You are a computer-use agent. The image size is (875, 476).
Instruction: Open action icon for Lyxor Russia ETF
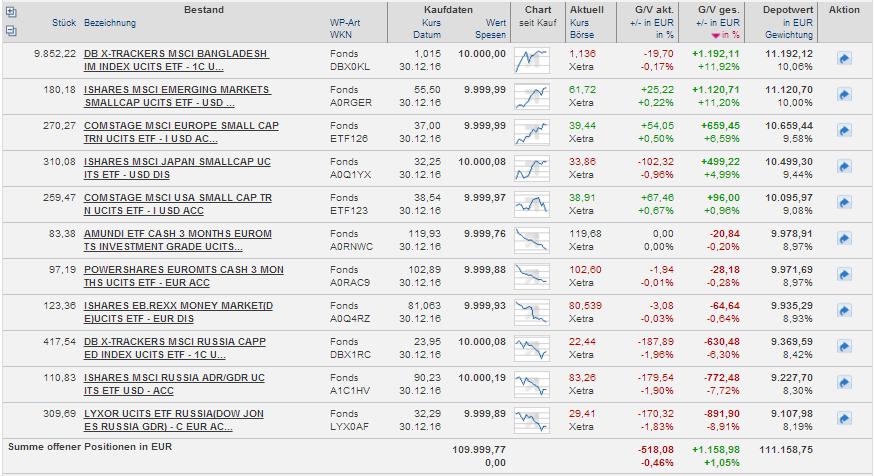pos(843,420)
